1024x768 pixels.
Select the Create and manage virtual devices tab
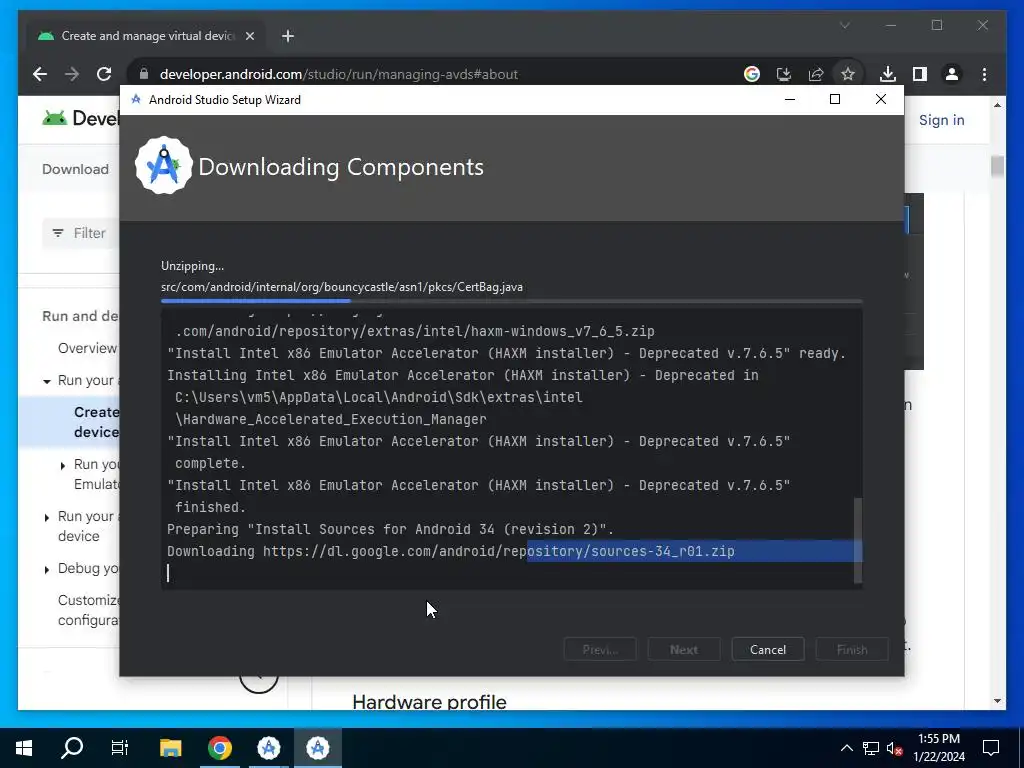pyautogui.click(x=146, y=36)
